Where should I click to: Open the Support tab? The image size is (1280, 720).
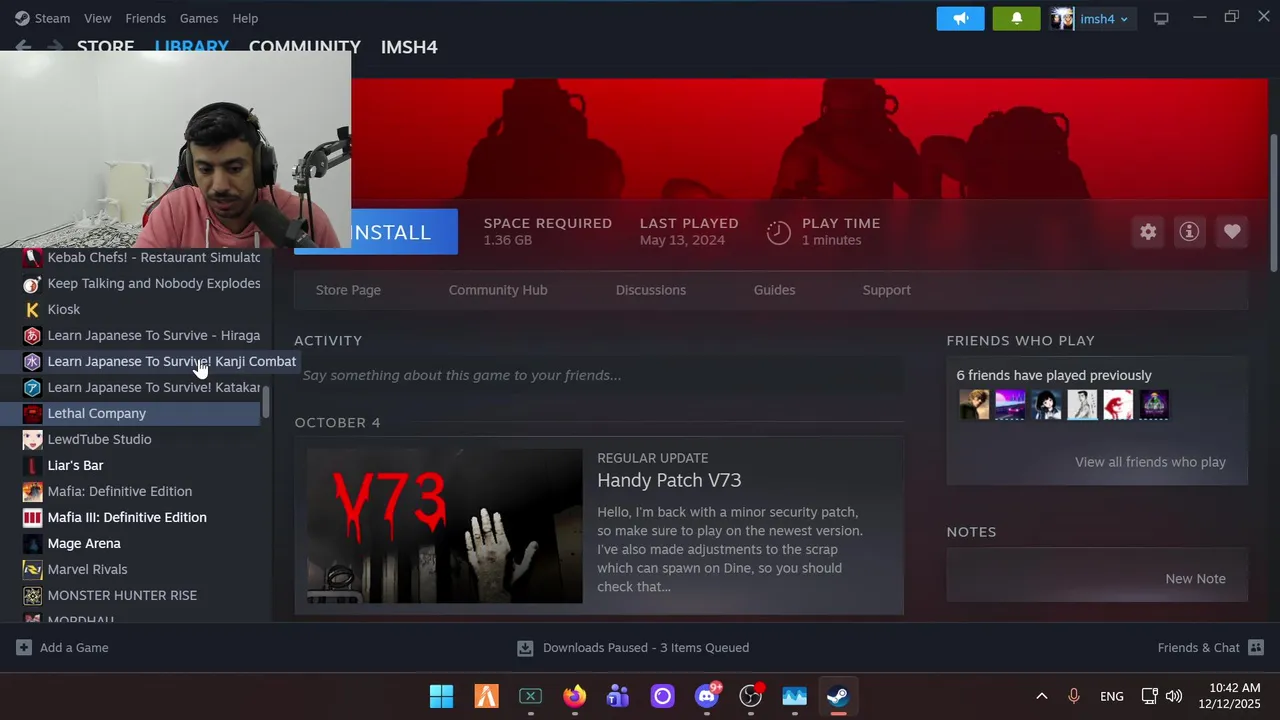click(x=887, y=290)
